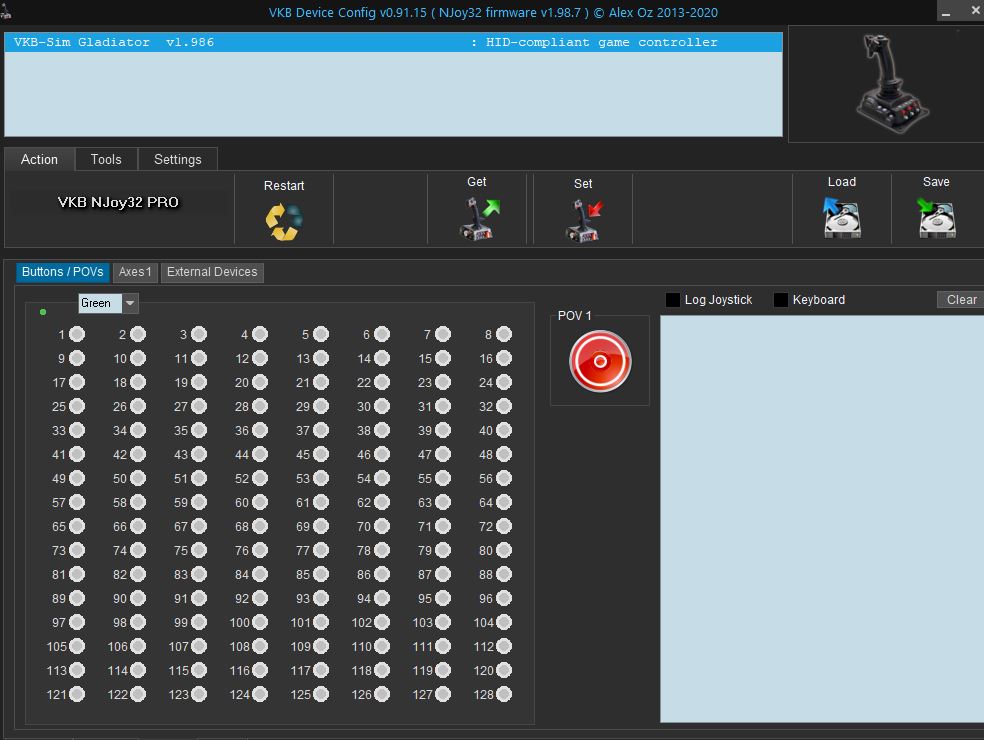Click button indicator 73
Image resolution: width=984 pixels, height=740 pixels.
coord(77,550)
